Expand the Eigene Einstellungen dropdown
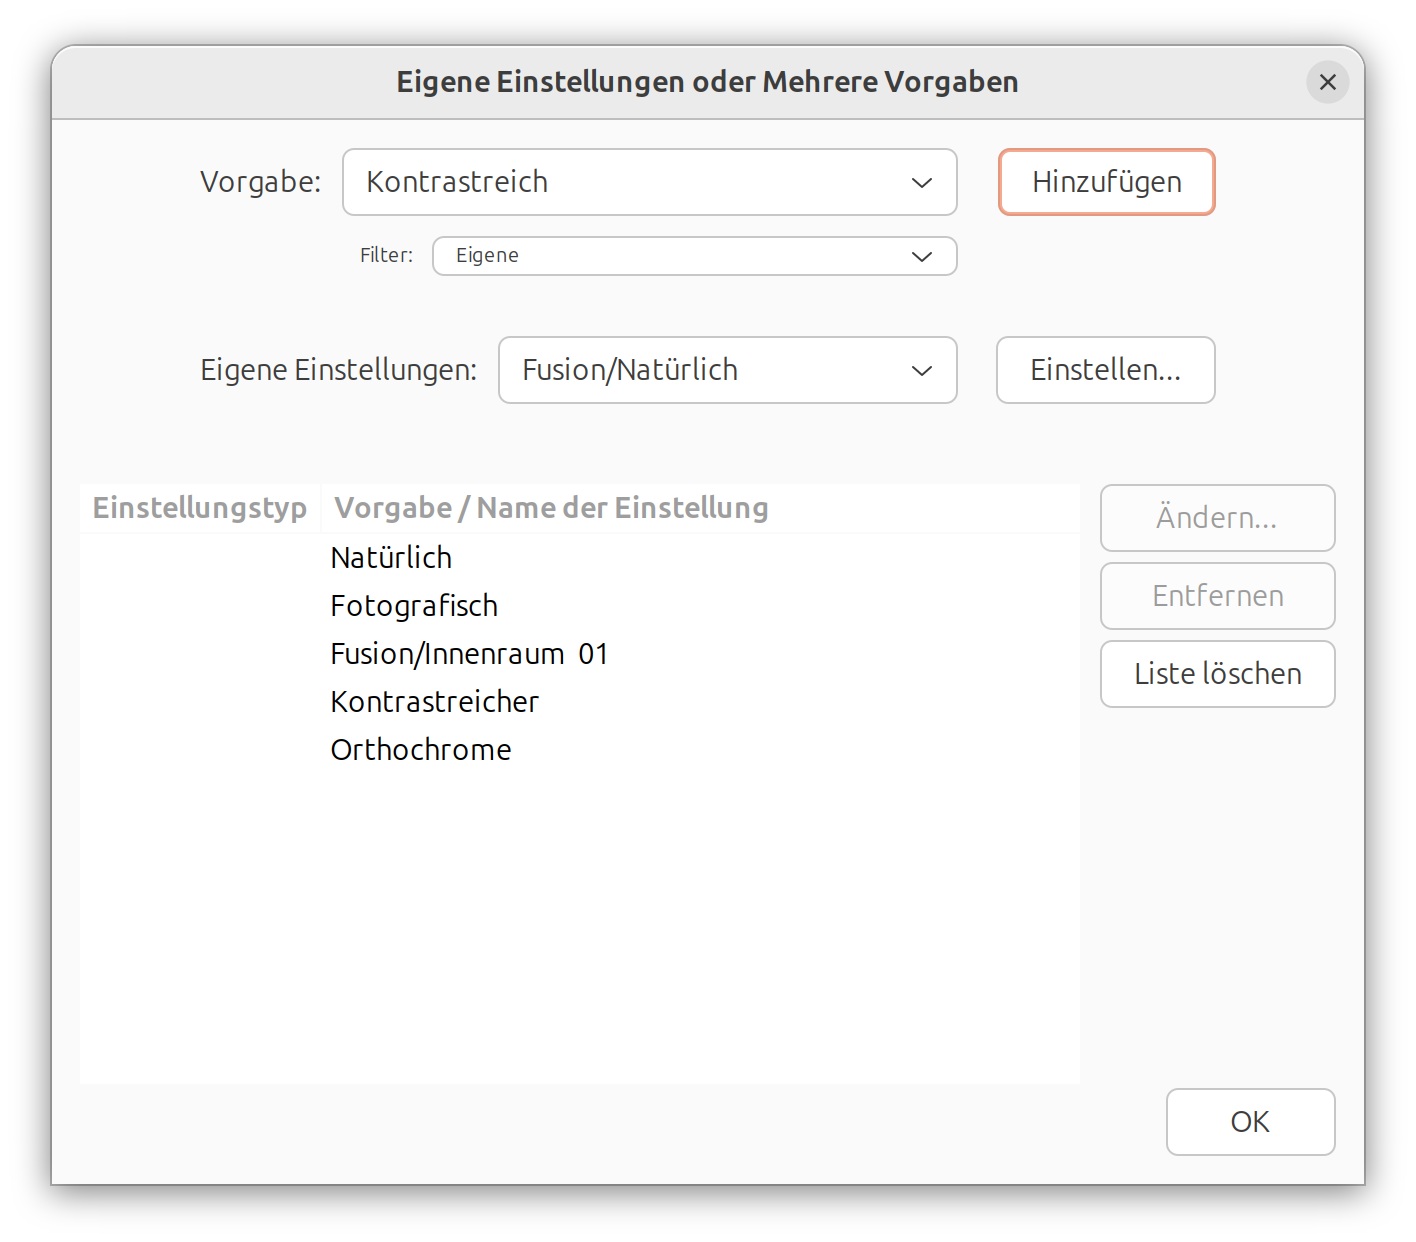The width and height of the screenshot is (1416, 1242). click(727, 370)
